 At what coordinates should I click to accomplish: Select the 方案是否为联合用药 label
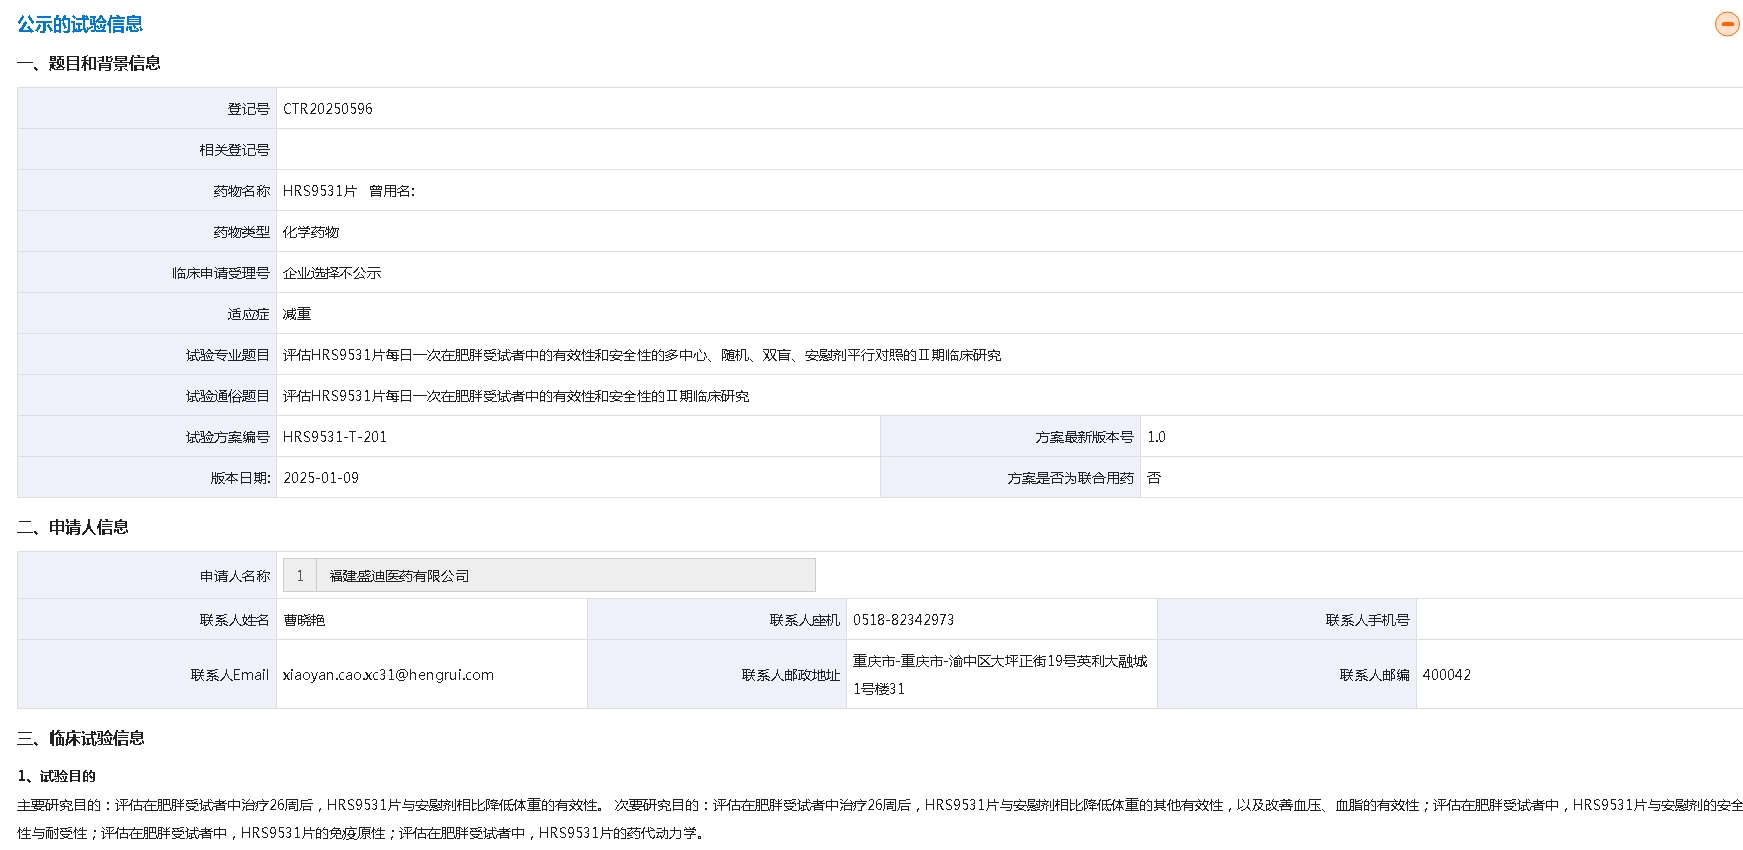pyautogui.click(x=1071, y=478)
